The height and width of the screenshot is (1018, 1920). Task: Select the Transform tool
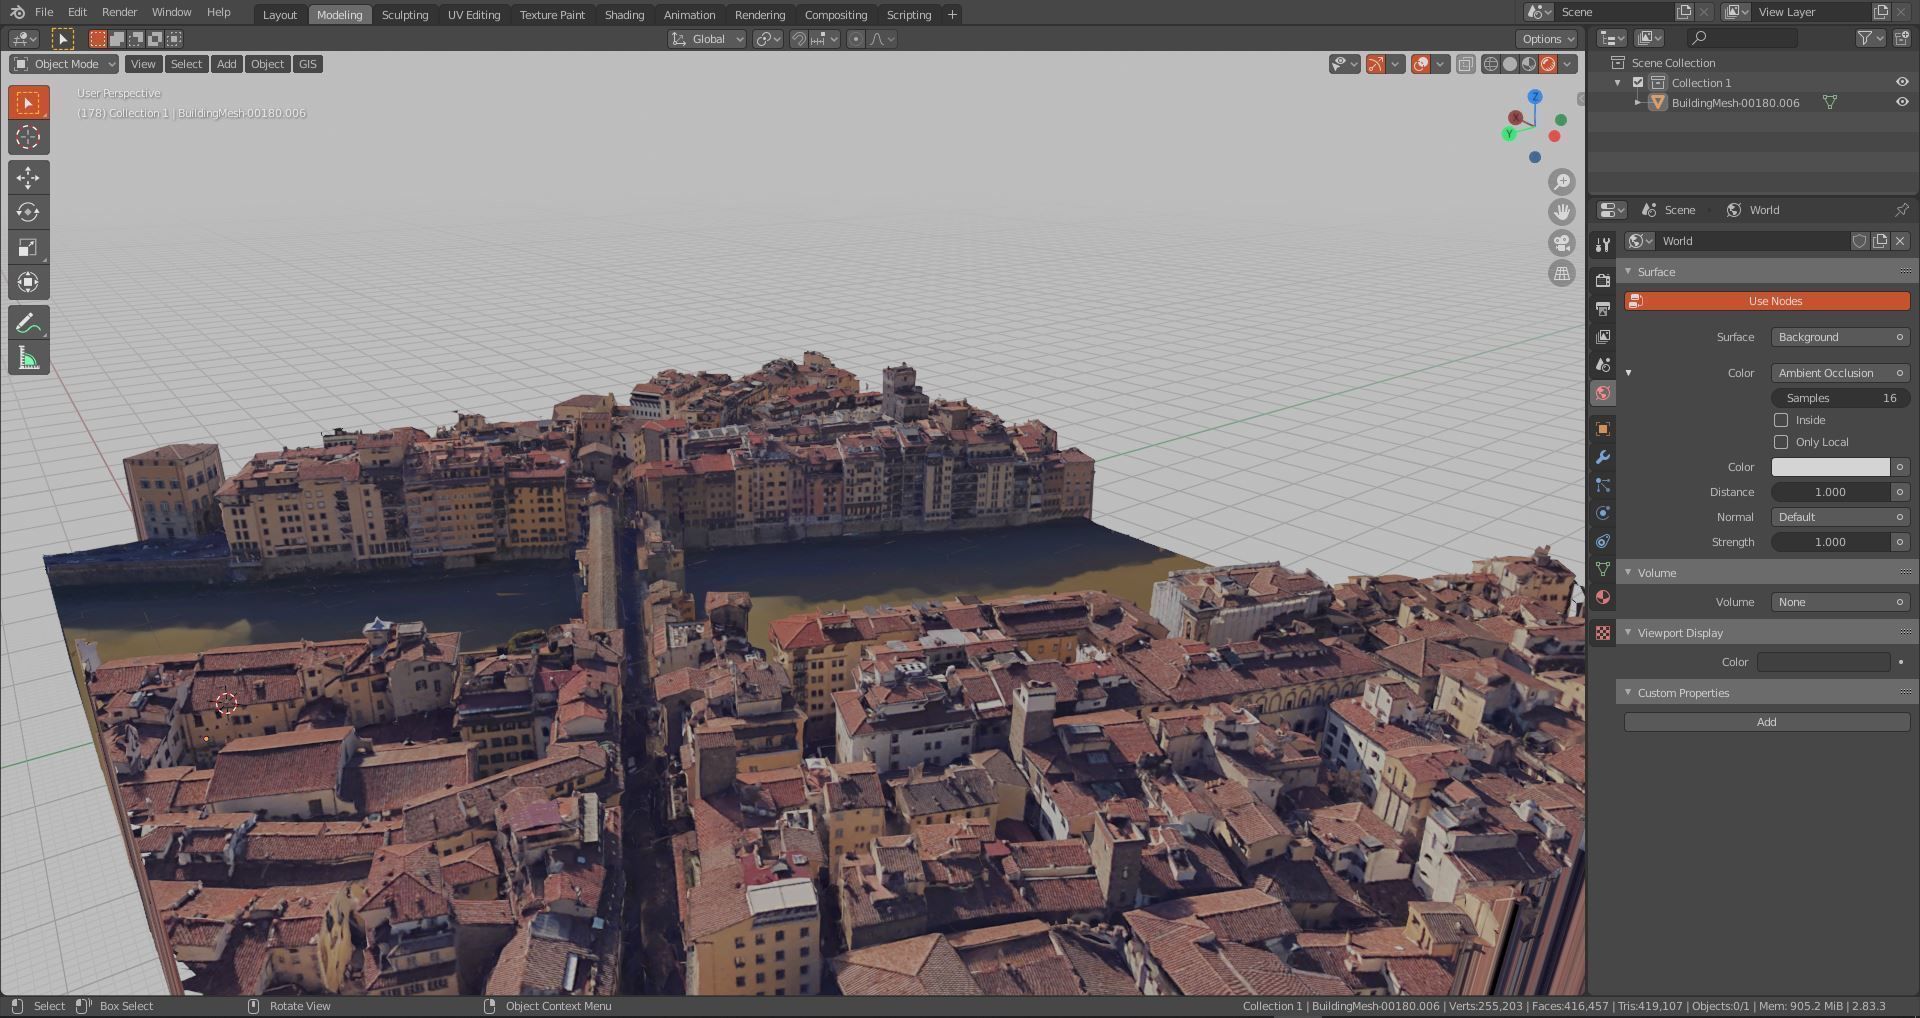point(28,282)
